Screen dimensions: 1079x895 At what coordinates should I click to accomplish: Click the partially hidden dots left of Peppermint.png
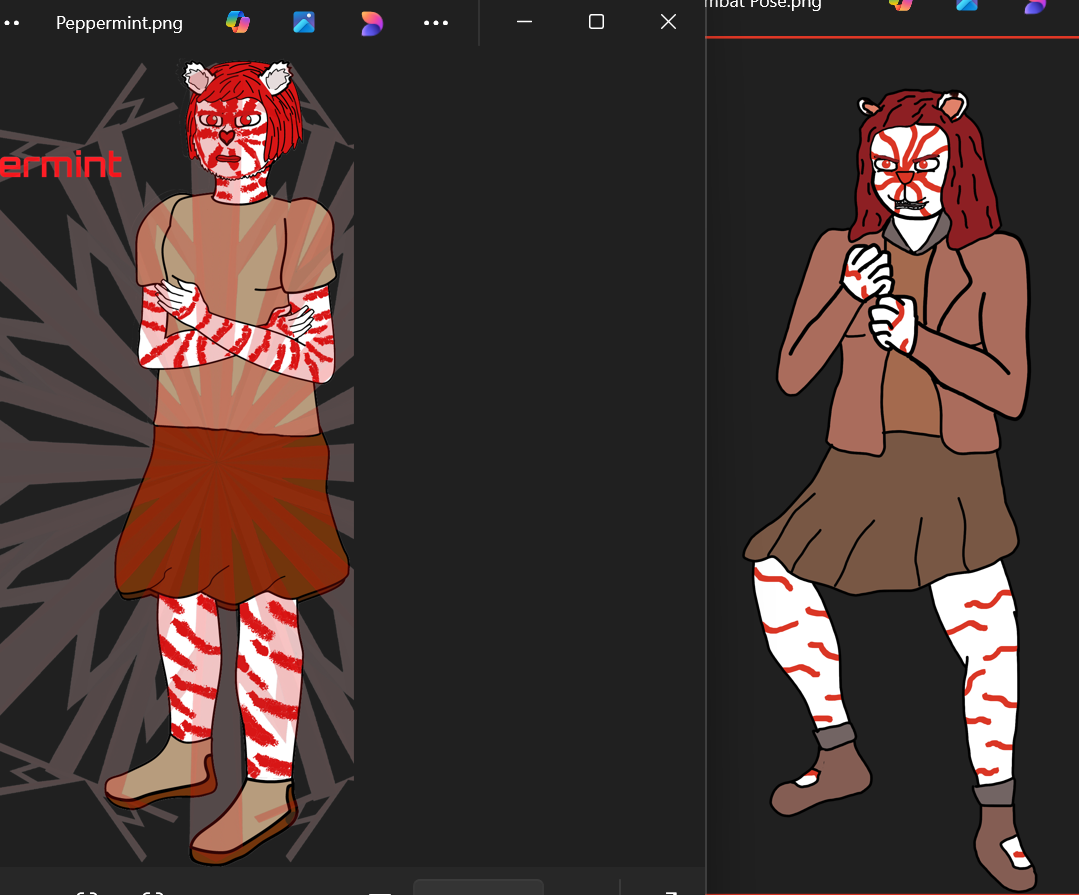10,22
